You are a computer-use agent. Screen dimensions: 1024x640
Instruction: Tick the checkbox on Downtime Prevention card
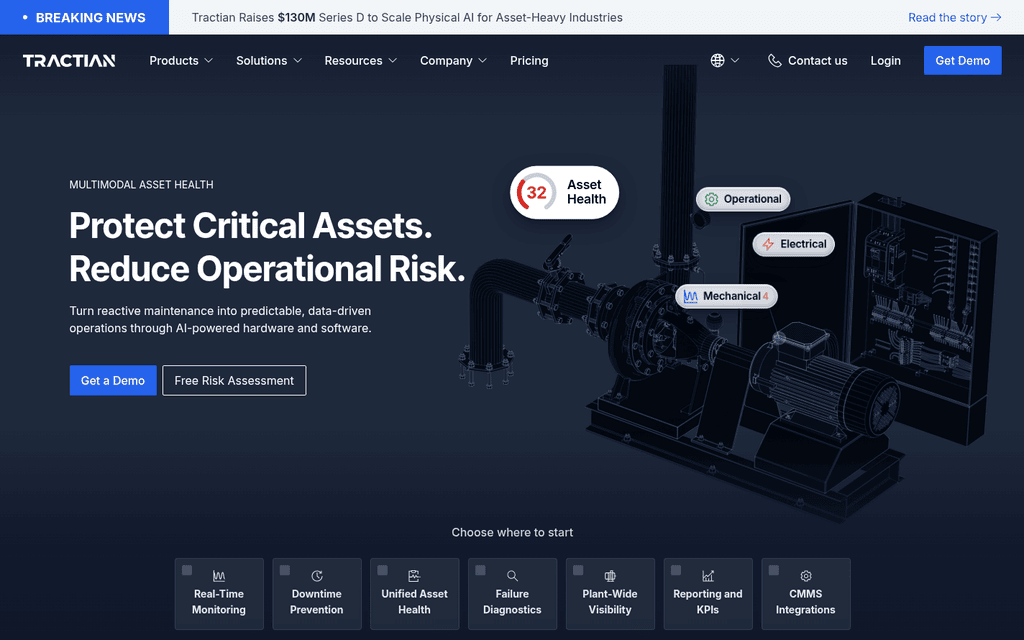coord(285,570)
